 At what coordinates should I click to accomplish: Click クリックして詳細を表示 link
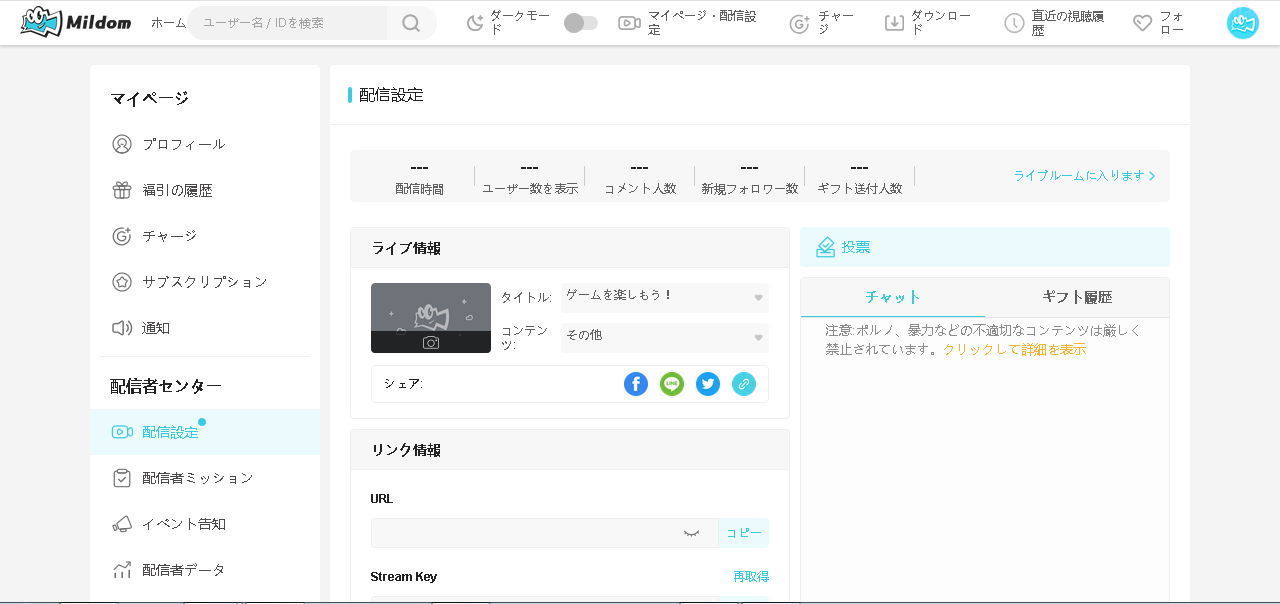(1014, 350)
